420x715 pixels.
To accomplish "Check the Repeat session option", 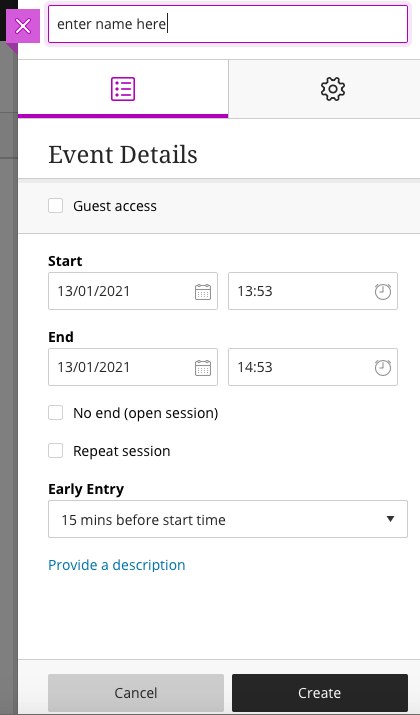I will (56, 451).
